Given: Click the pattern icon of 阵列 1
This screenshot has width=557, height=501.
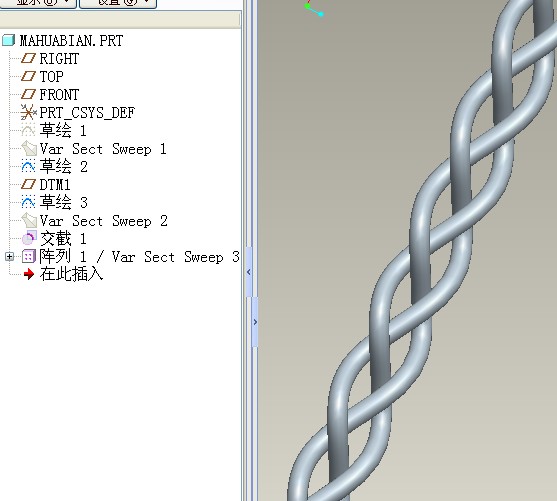Looking at the screenshot, I should pos(29,257).
